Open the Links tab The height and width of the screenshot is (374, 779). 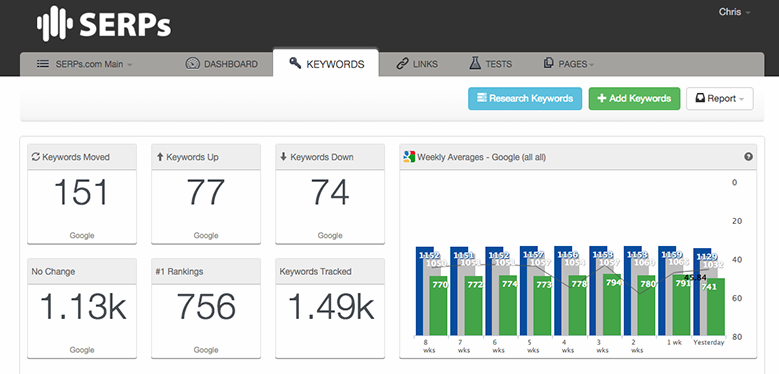pyautogui.click(x=417, y=64)
